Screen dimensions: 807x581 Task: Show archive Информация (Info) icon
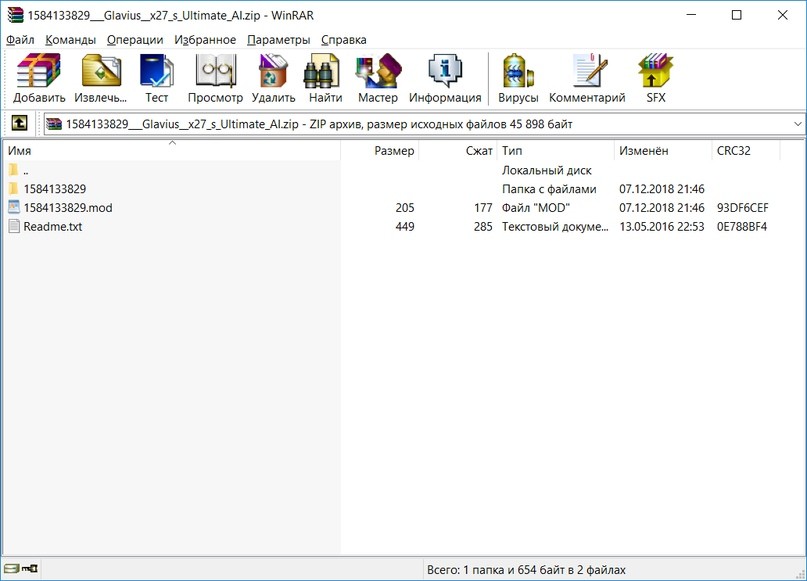coord(445,79)
